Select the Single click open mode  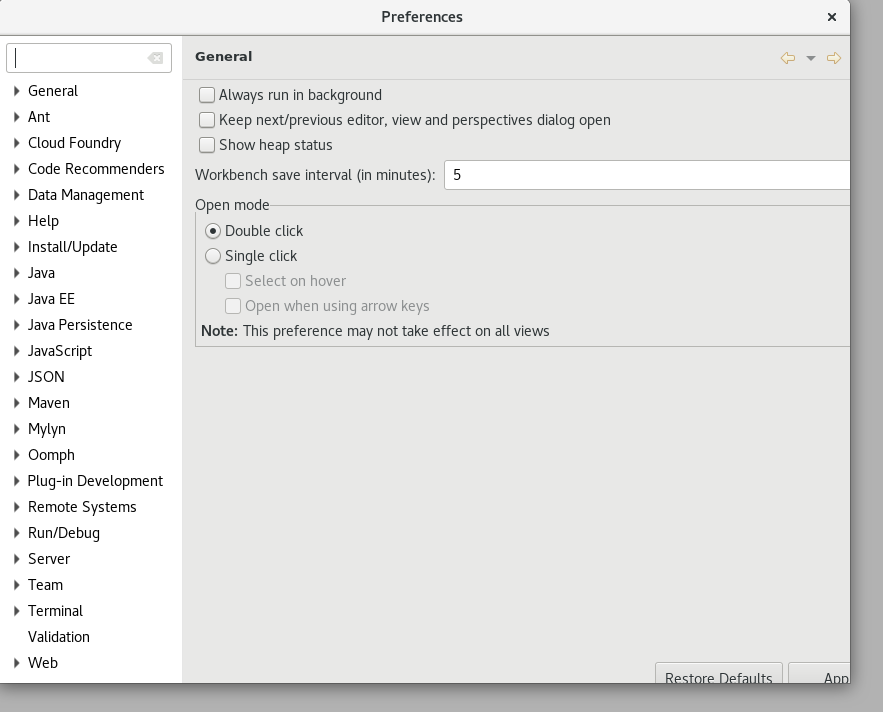pos(213,256)
